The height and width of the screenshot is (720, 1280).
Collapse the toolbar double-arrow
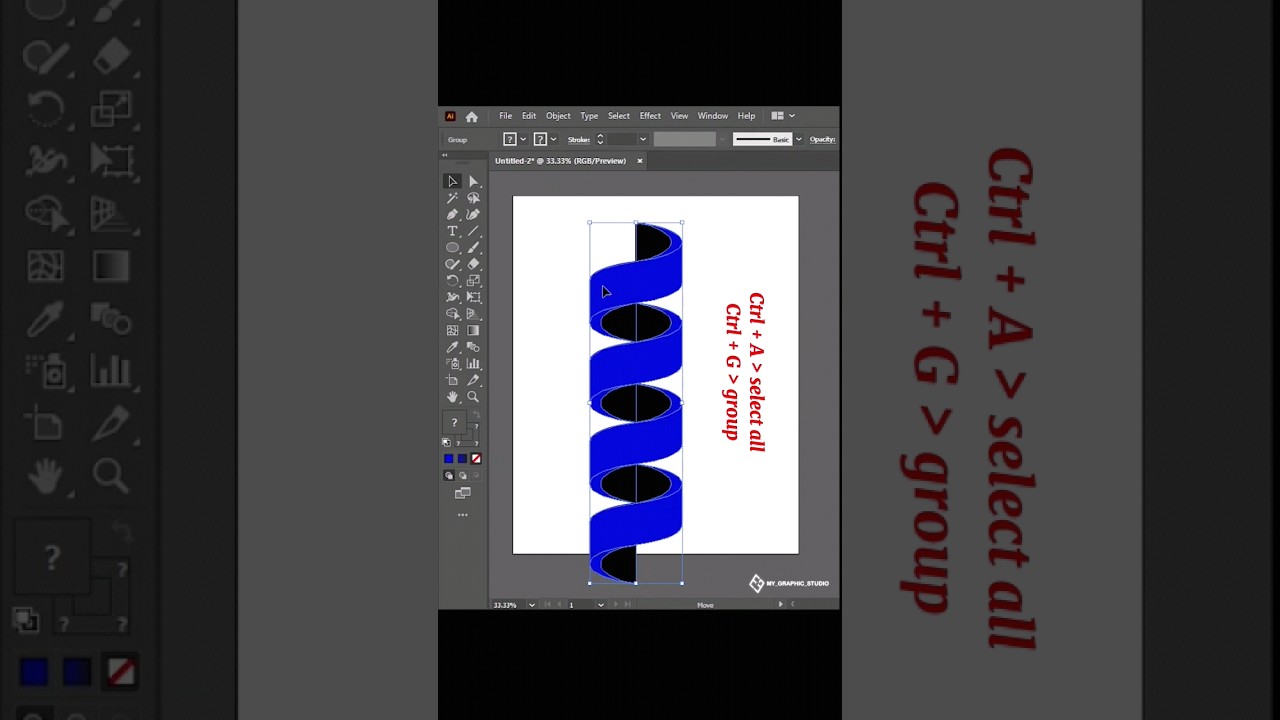(445, 155)
